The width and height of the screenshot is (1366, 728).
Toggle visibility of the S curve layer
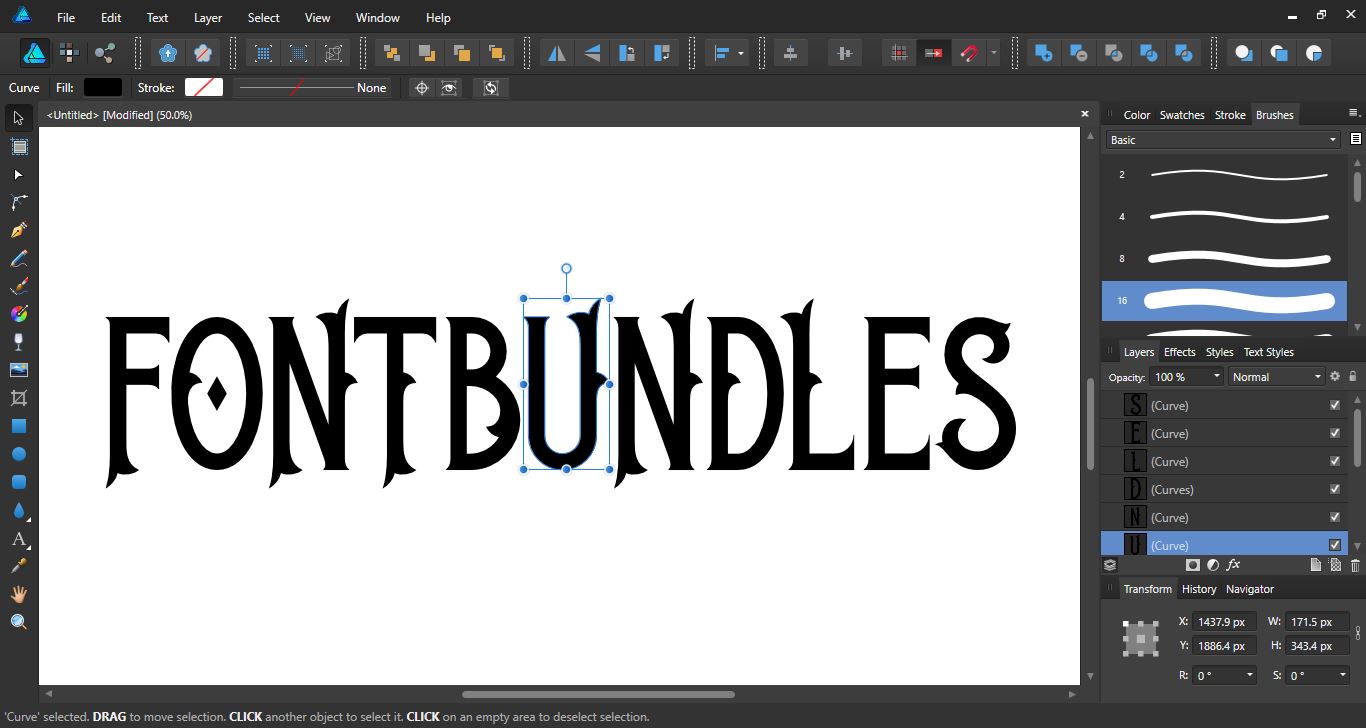tap(1334, 405)
